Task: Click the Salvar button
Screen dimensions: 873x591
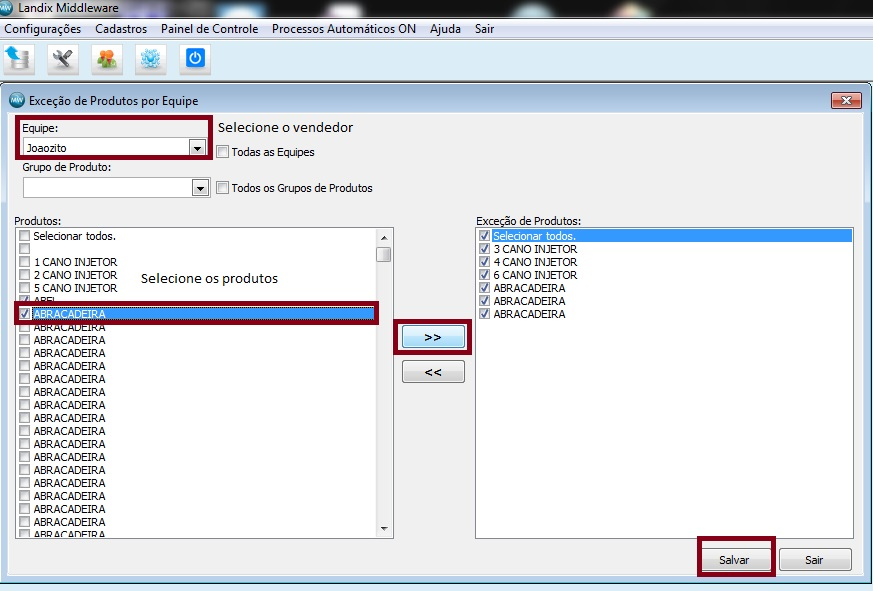Action: point(734,560)
